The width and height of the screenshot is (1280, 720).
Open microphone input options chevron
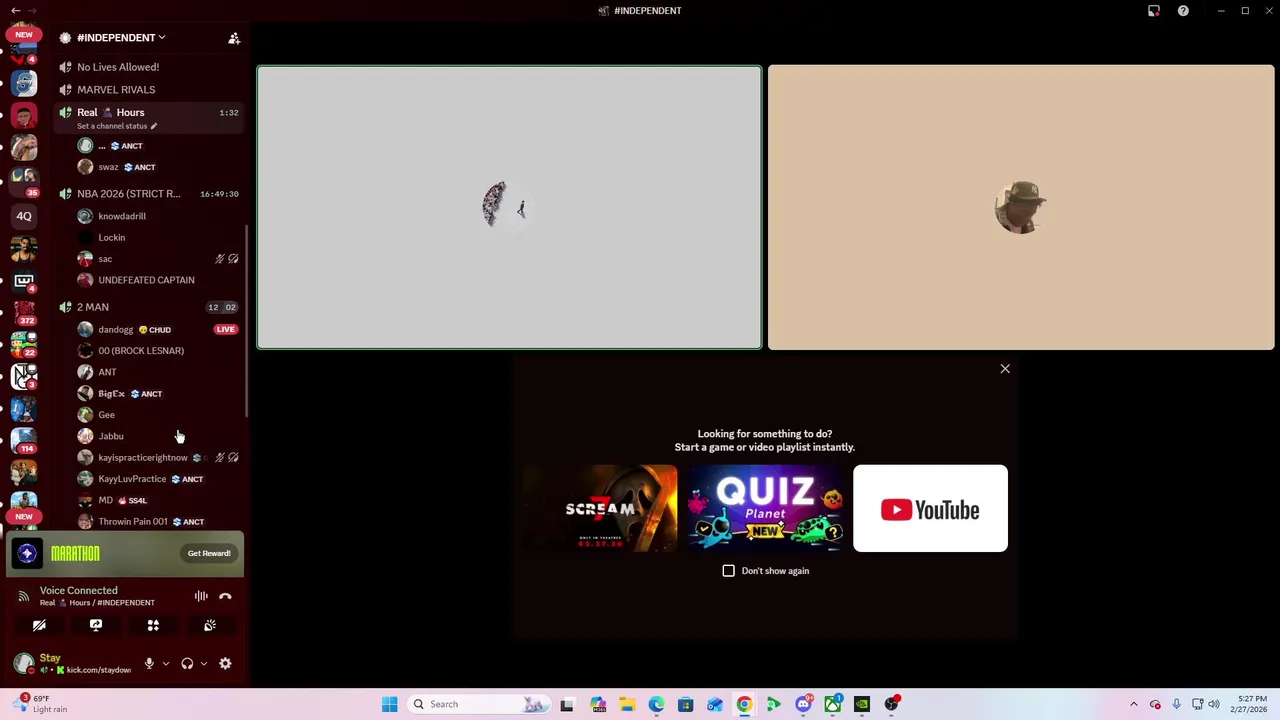[x=166, y=663]
